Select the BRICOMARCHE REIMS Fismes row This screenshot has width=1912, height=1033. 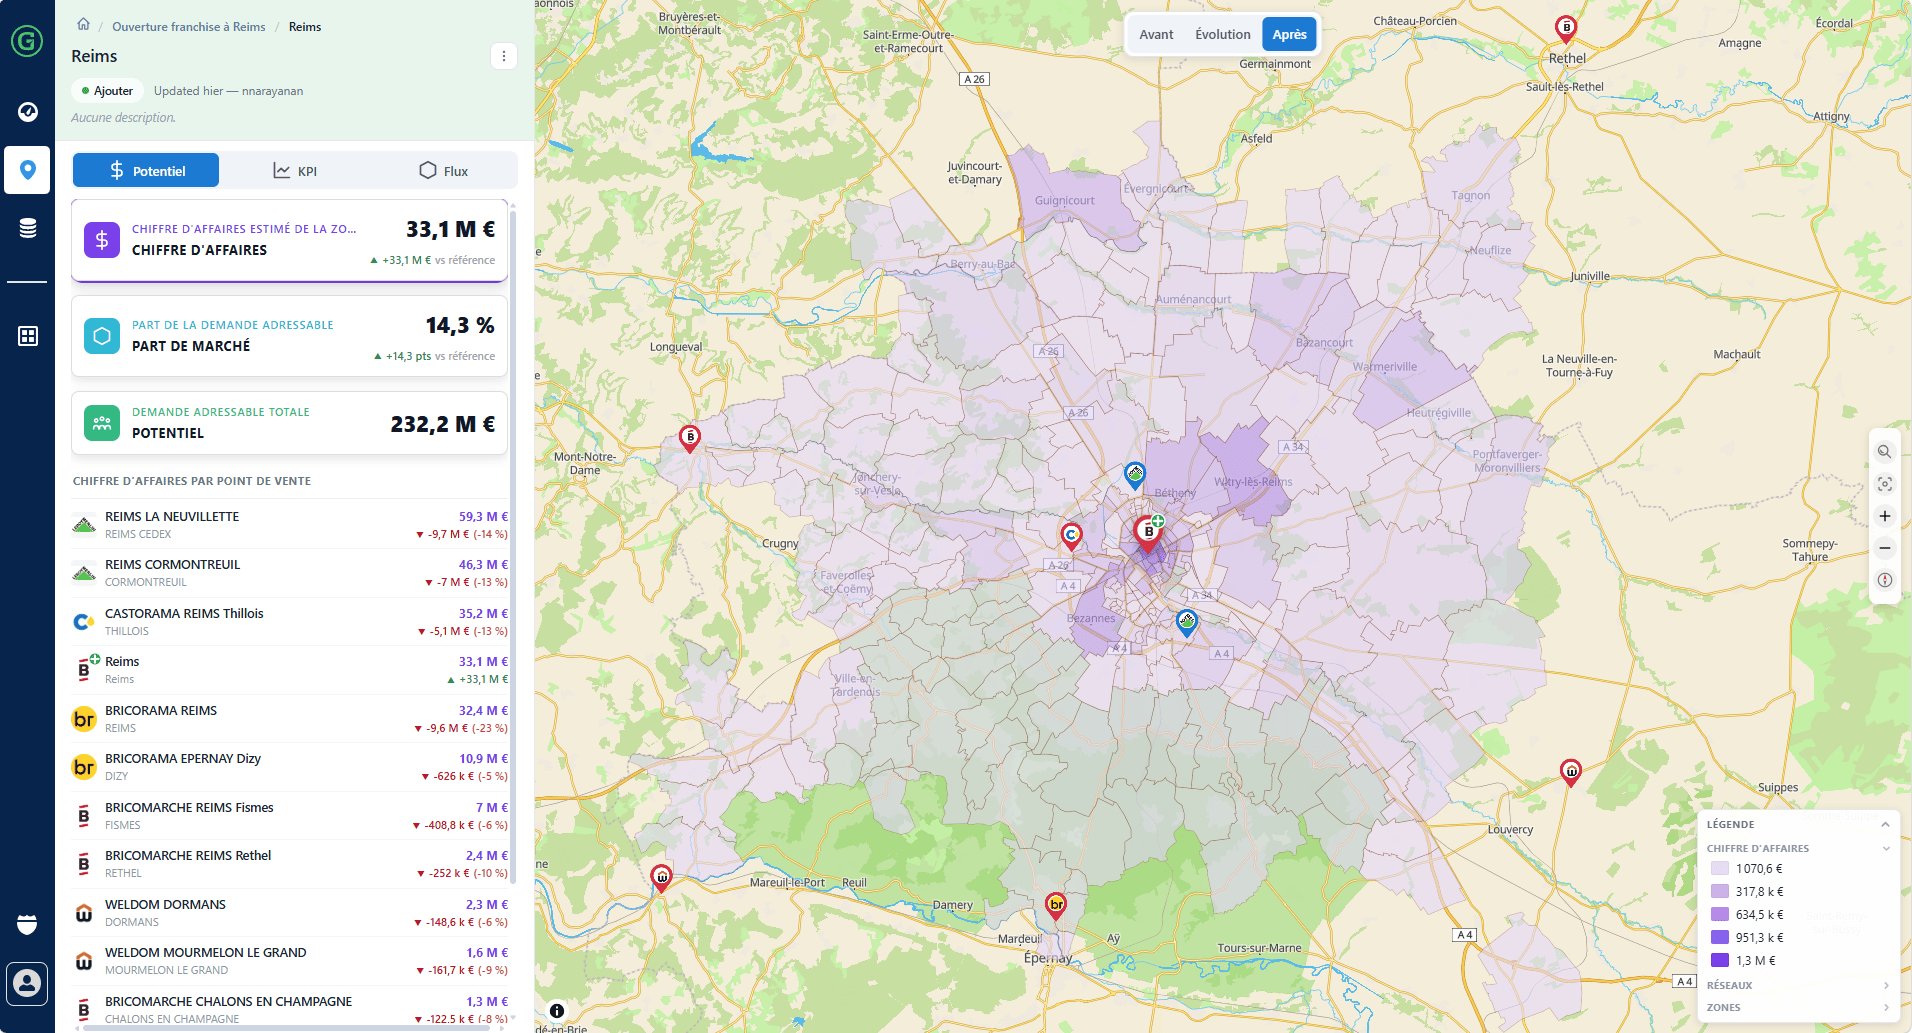290,816
